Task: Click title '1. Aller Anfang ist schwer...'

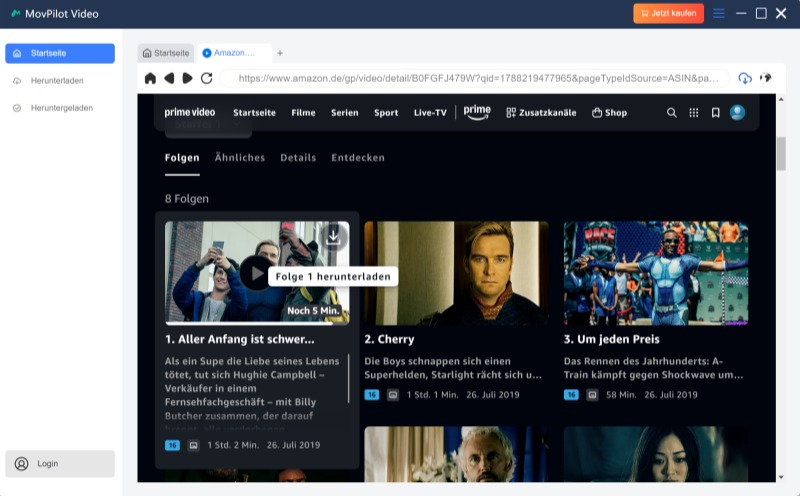Action: coord(239,339)
